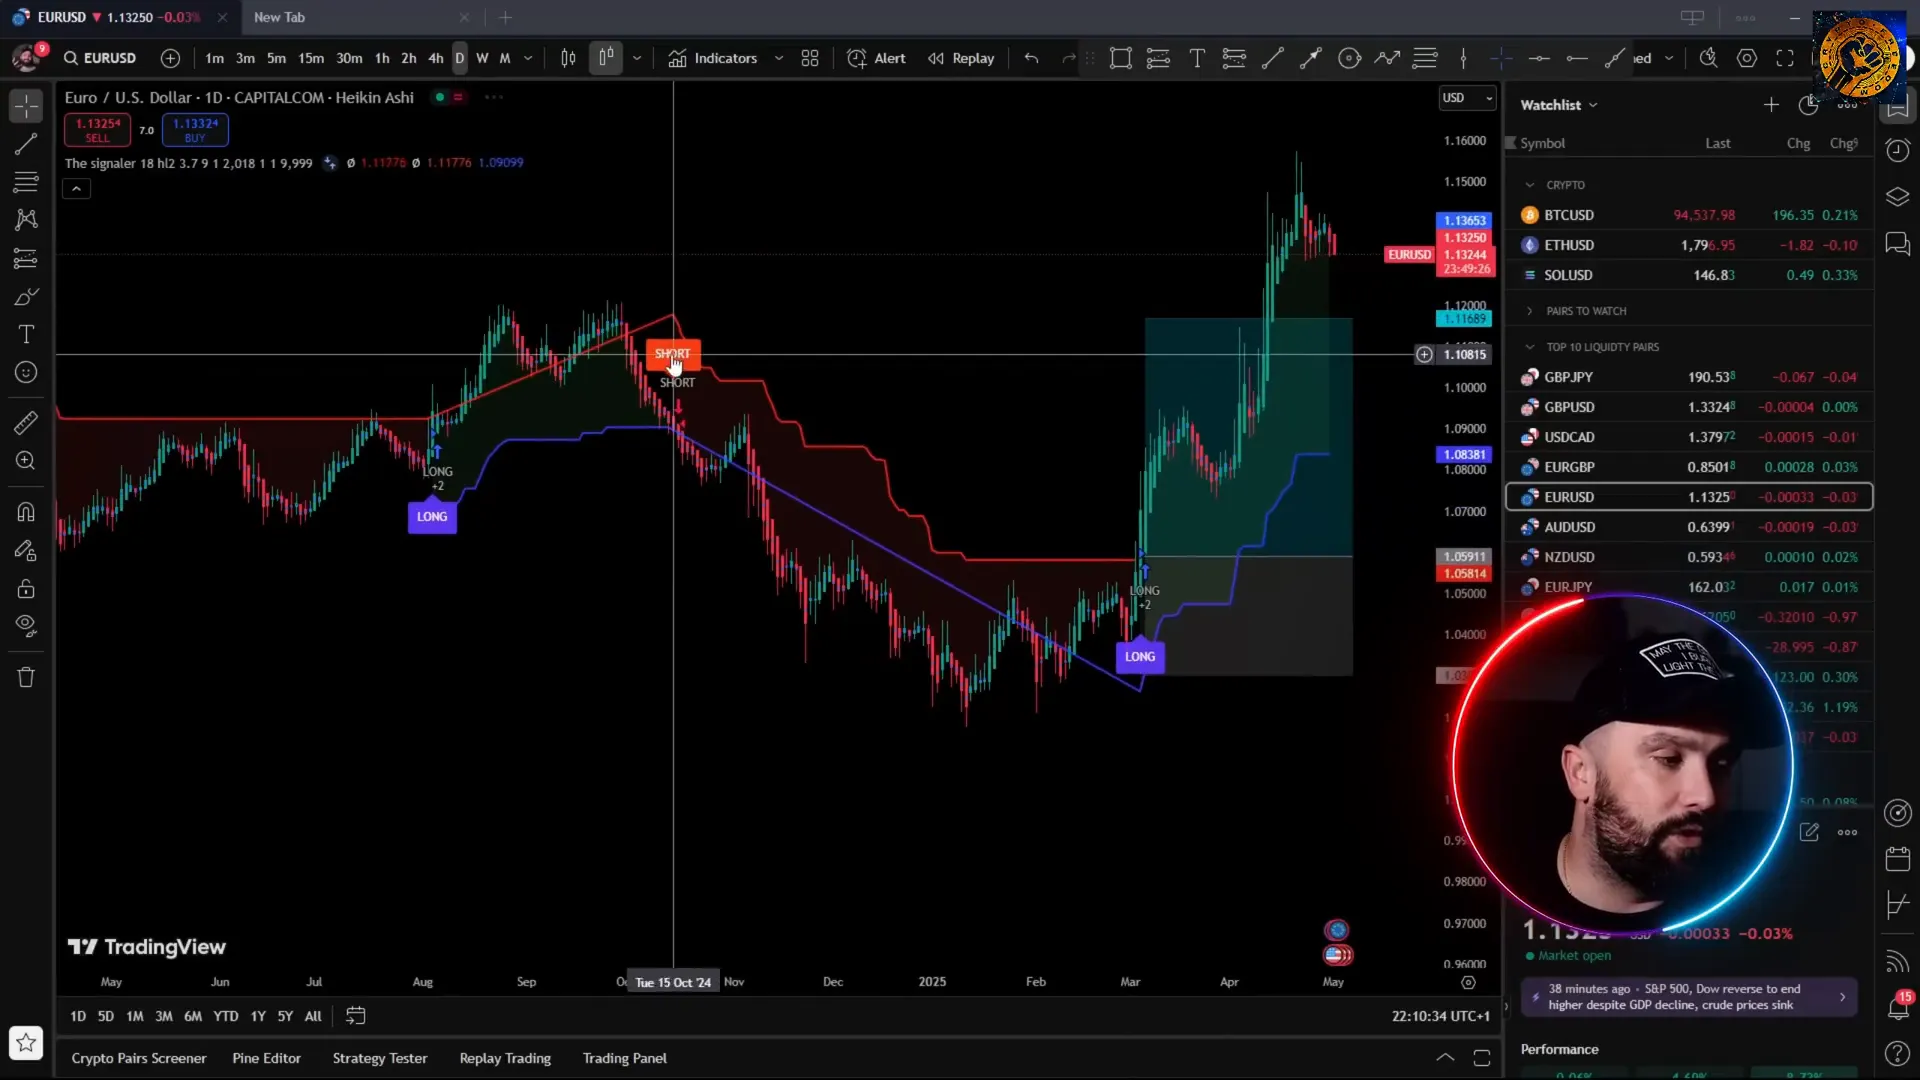Open the object tree layers icon
1920x1080 pixels.
click(x=1897, y=197)
